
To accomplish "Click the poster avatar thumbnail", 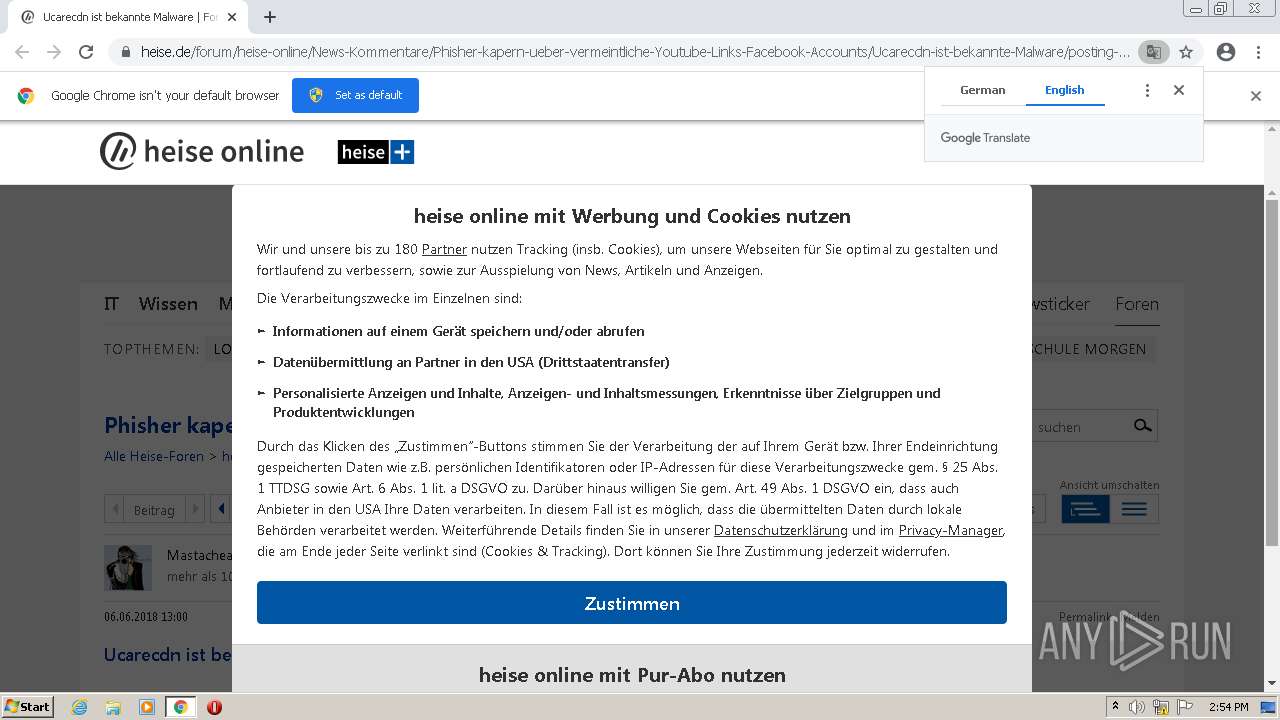I will pos(128,567).
